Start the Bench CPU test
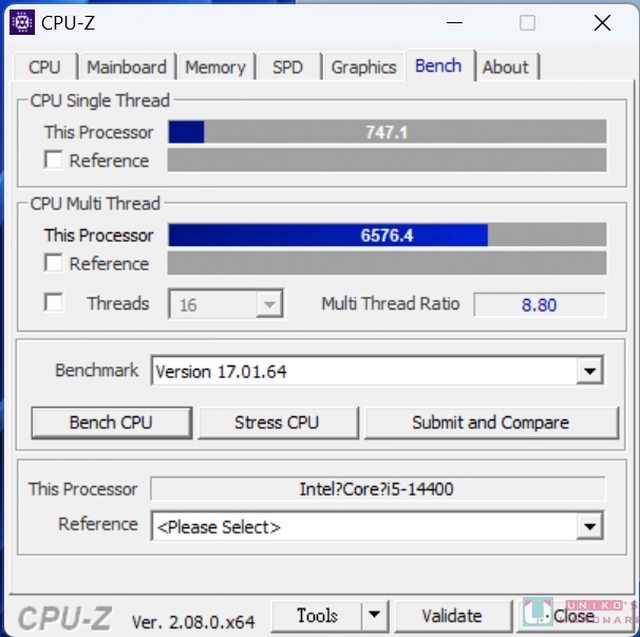The height and width of the screenshot is (637, 640). 111,423
